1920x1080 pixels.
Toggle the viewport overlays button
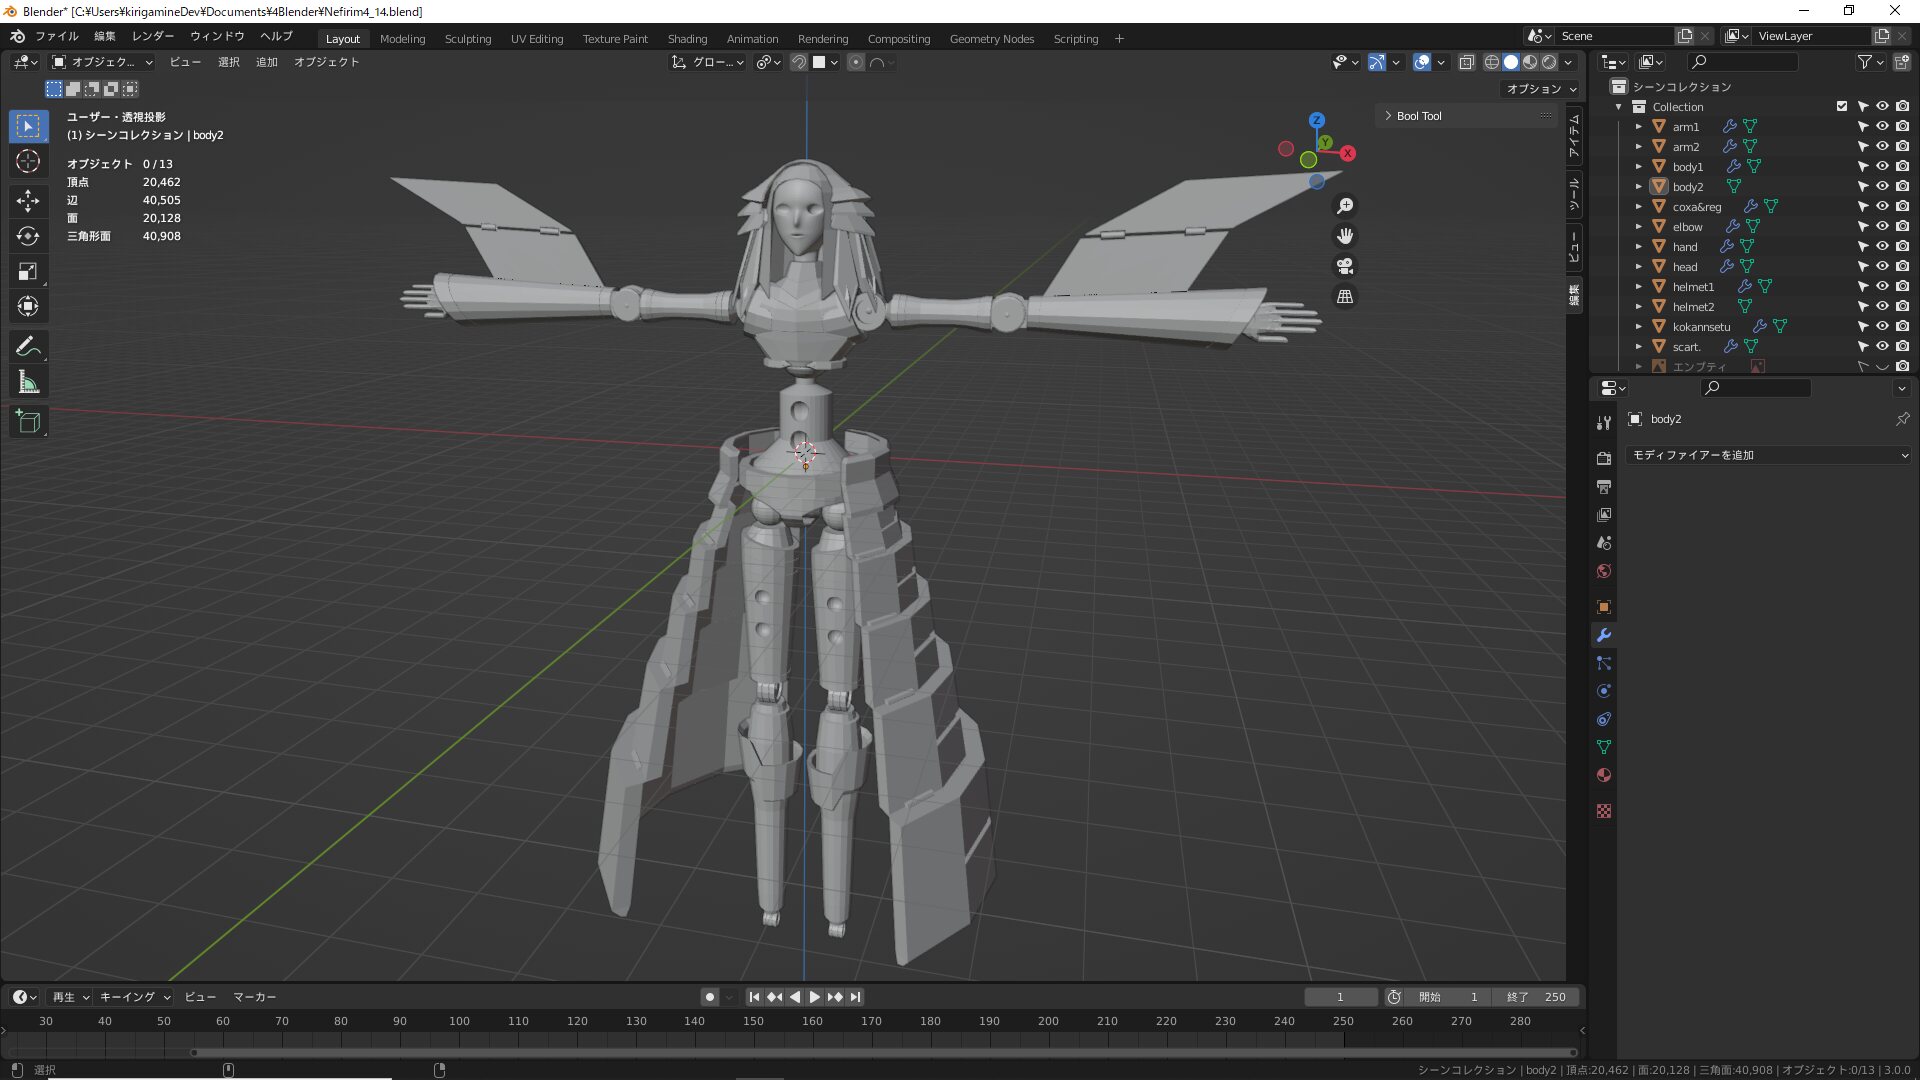click(1422, 62)
